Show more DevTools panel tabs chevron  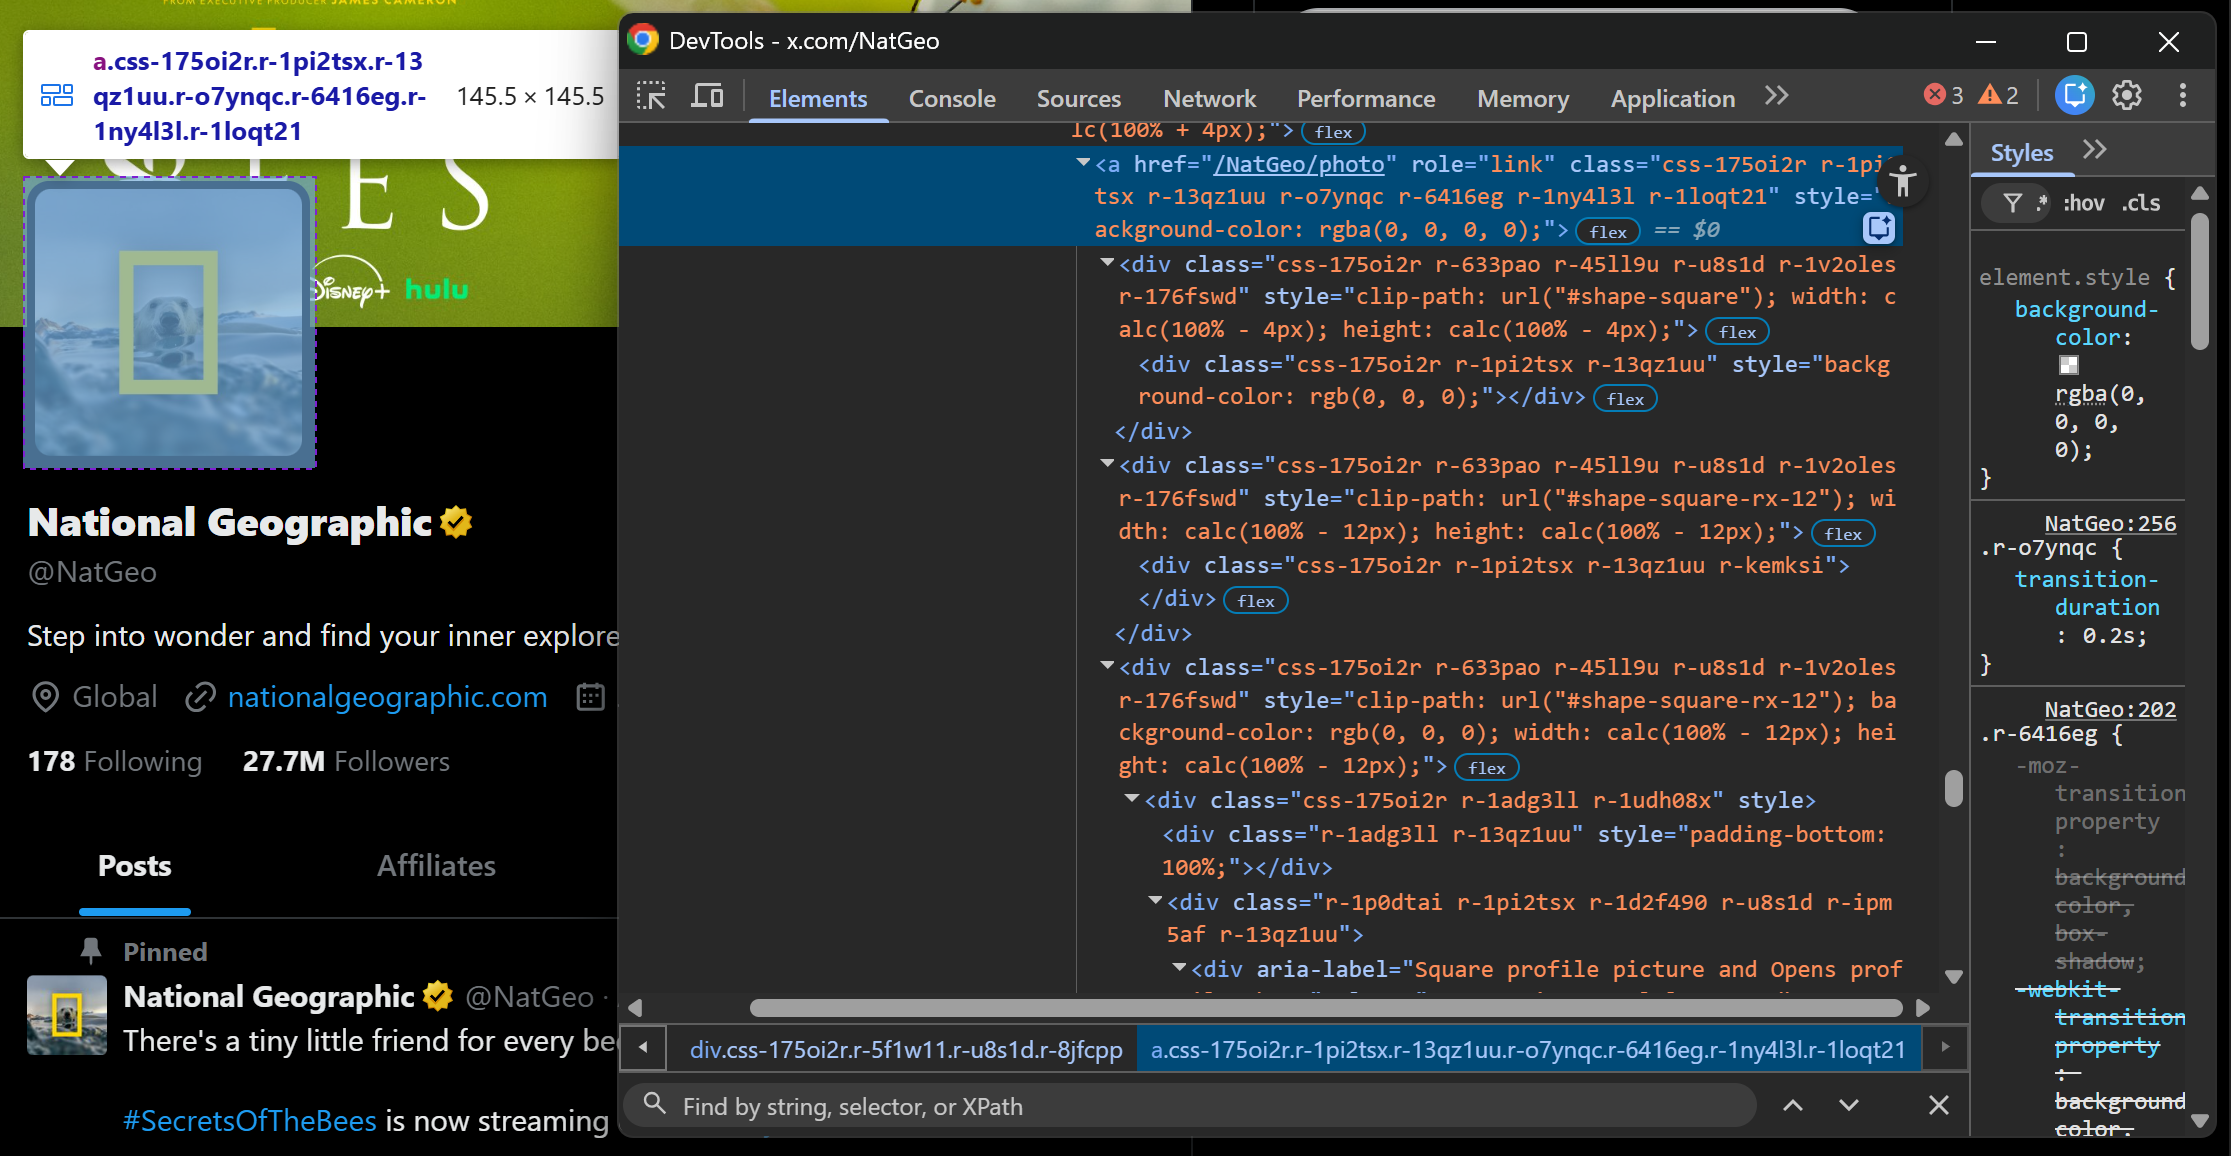pos(1776,96)
